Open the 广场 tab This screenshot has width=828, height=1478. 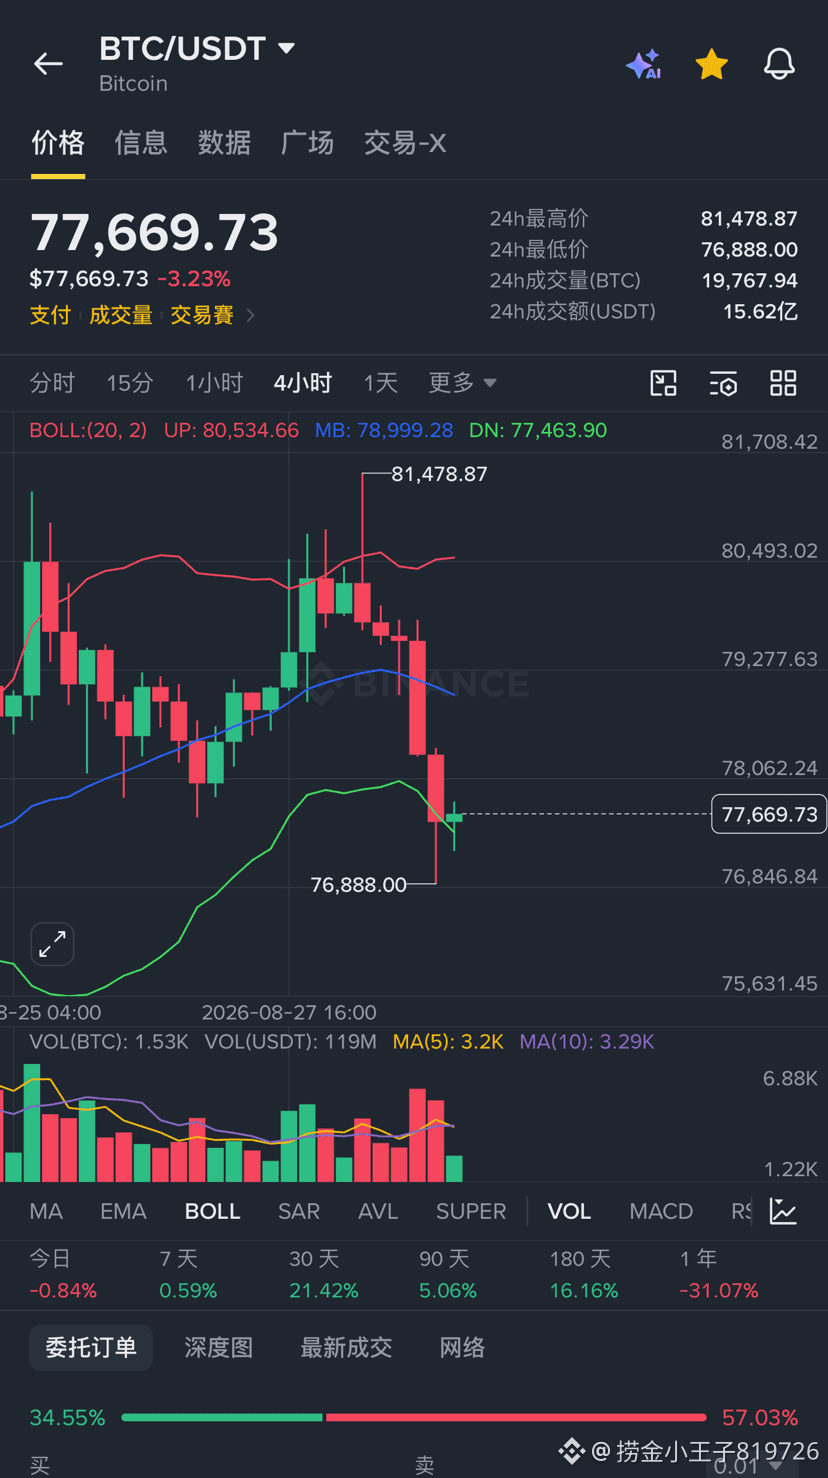pyautogui.click(x=307, y=143)
